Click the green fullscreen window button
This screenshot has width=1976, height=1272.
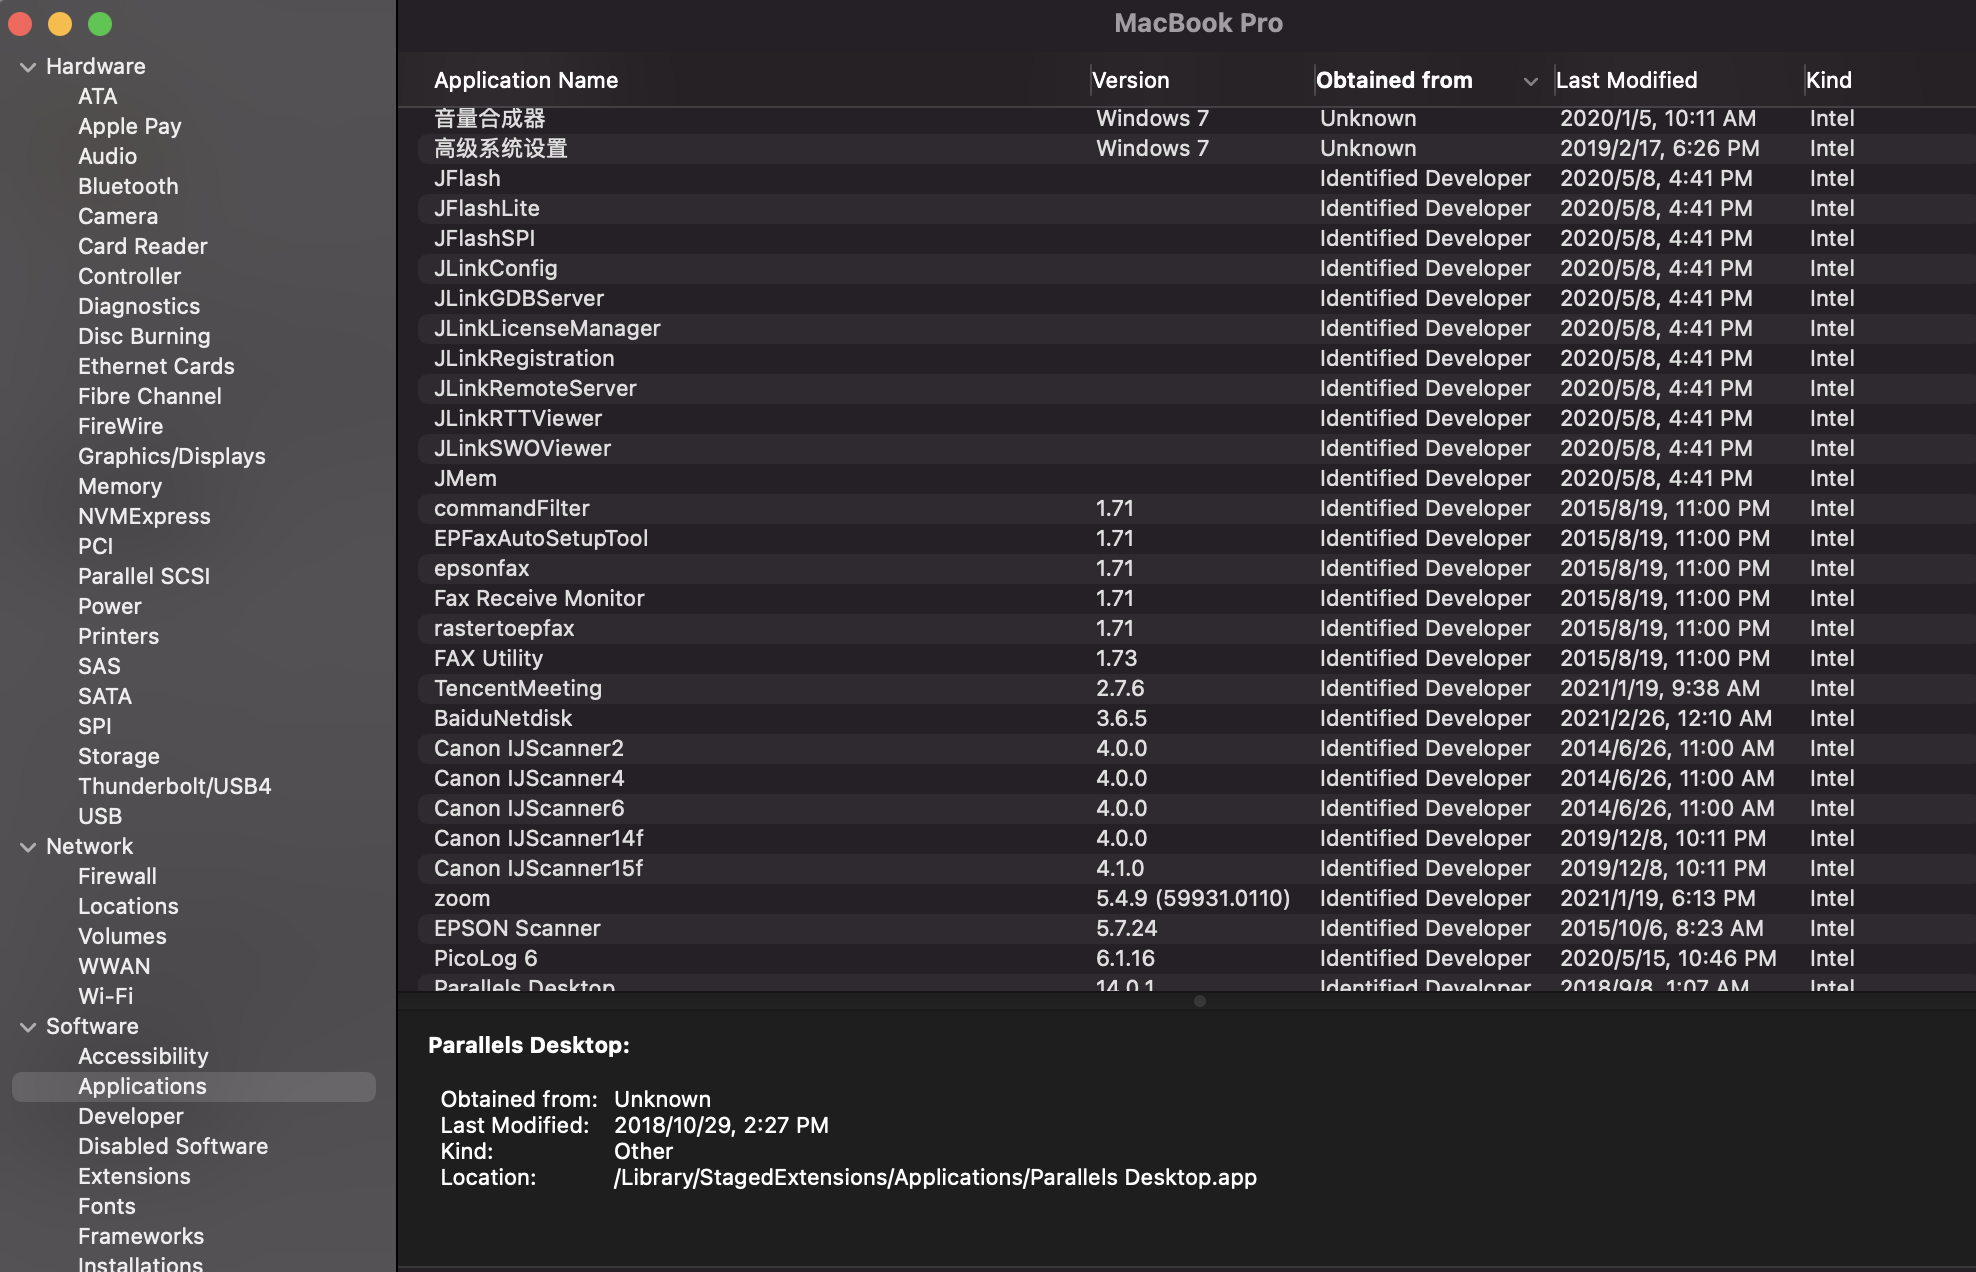[x=100, y=23]
